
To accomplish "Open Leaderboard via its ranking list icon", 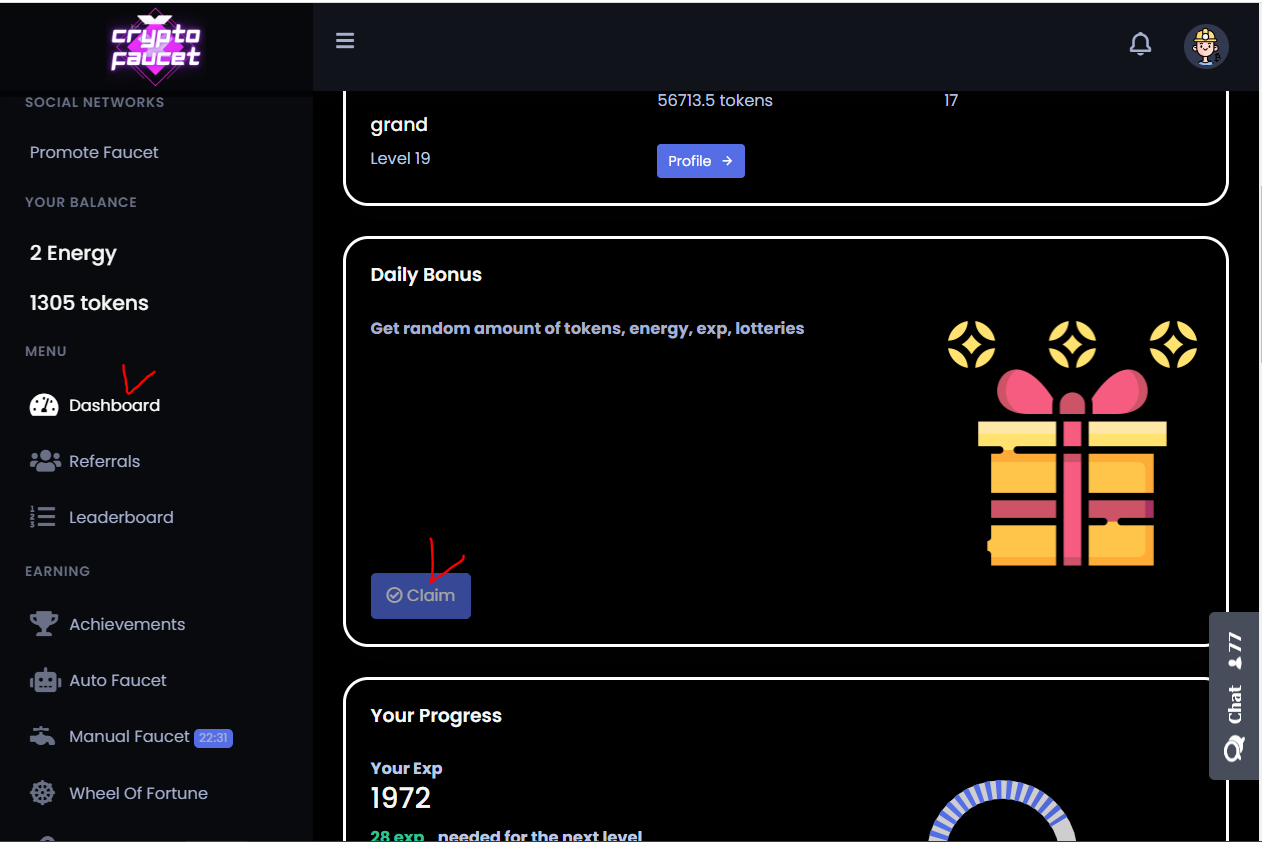I will [42, 517].
